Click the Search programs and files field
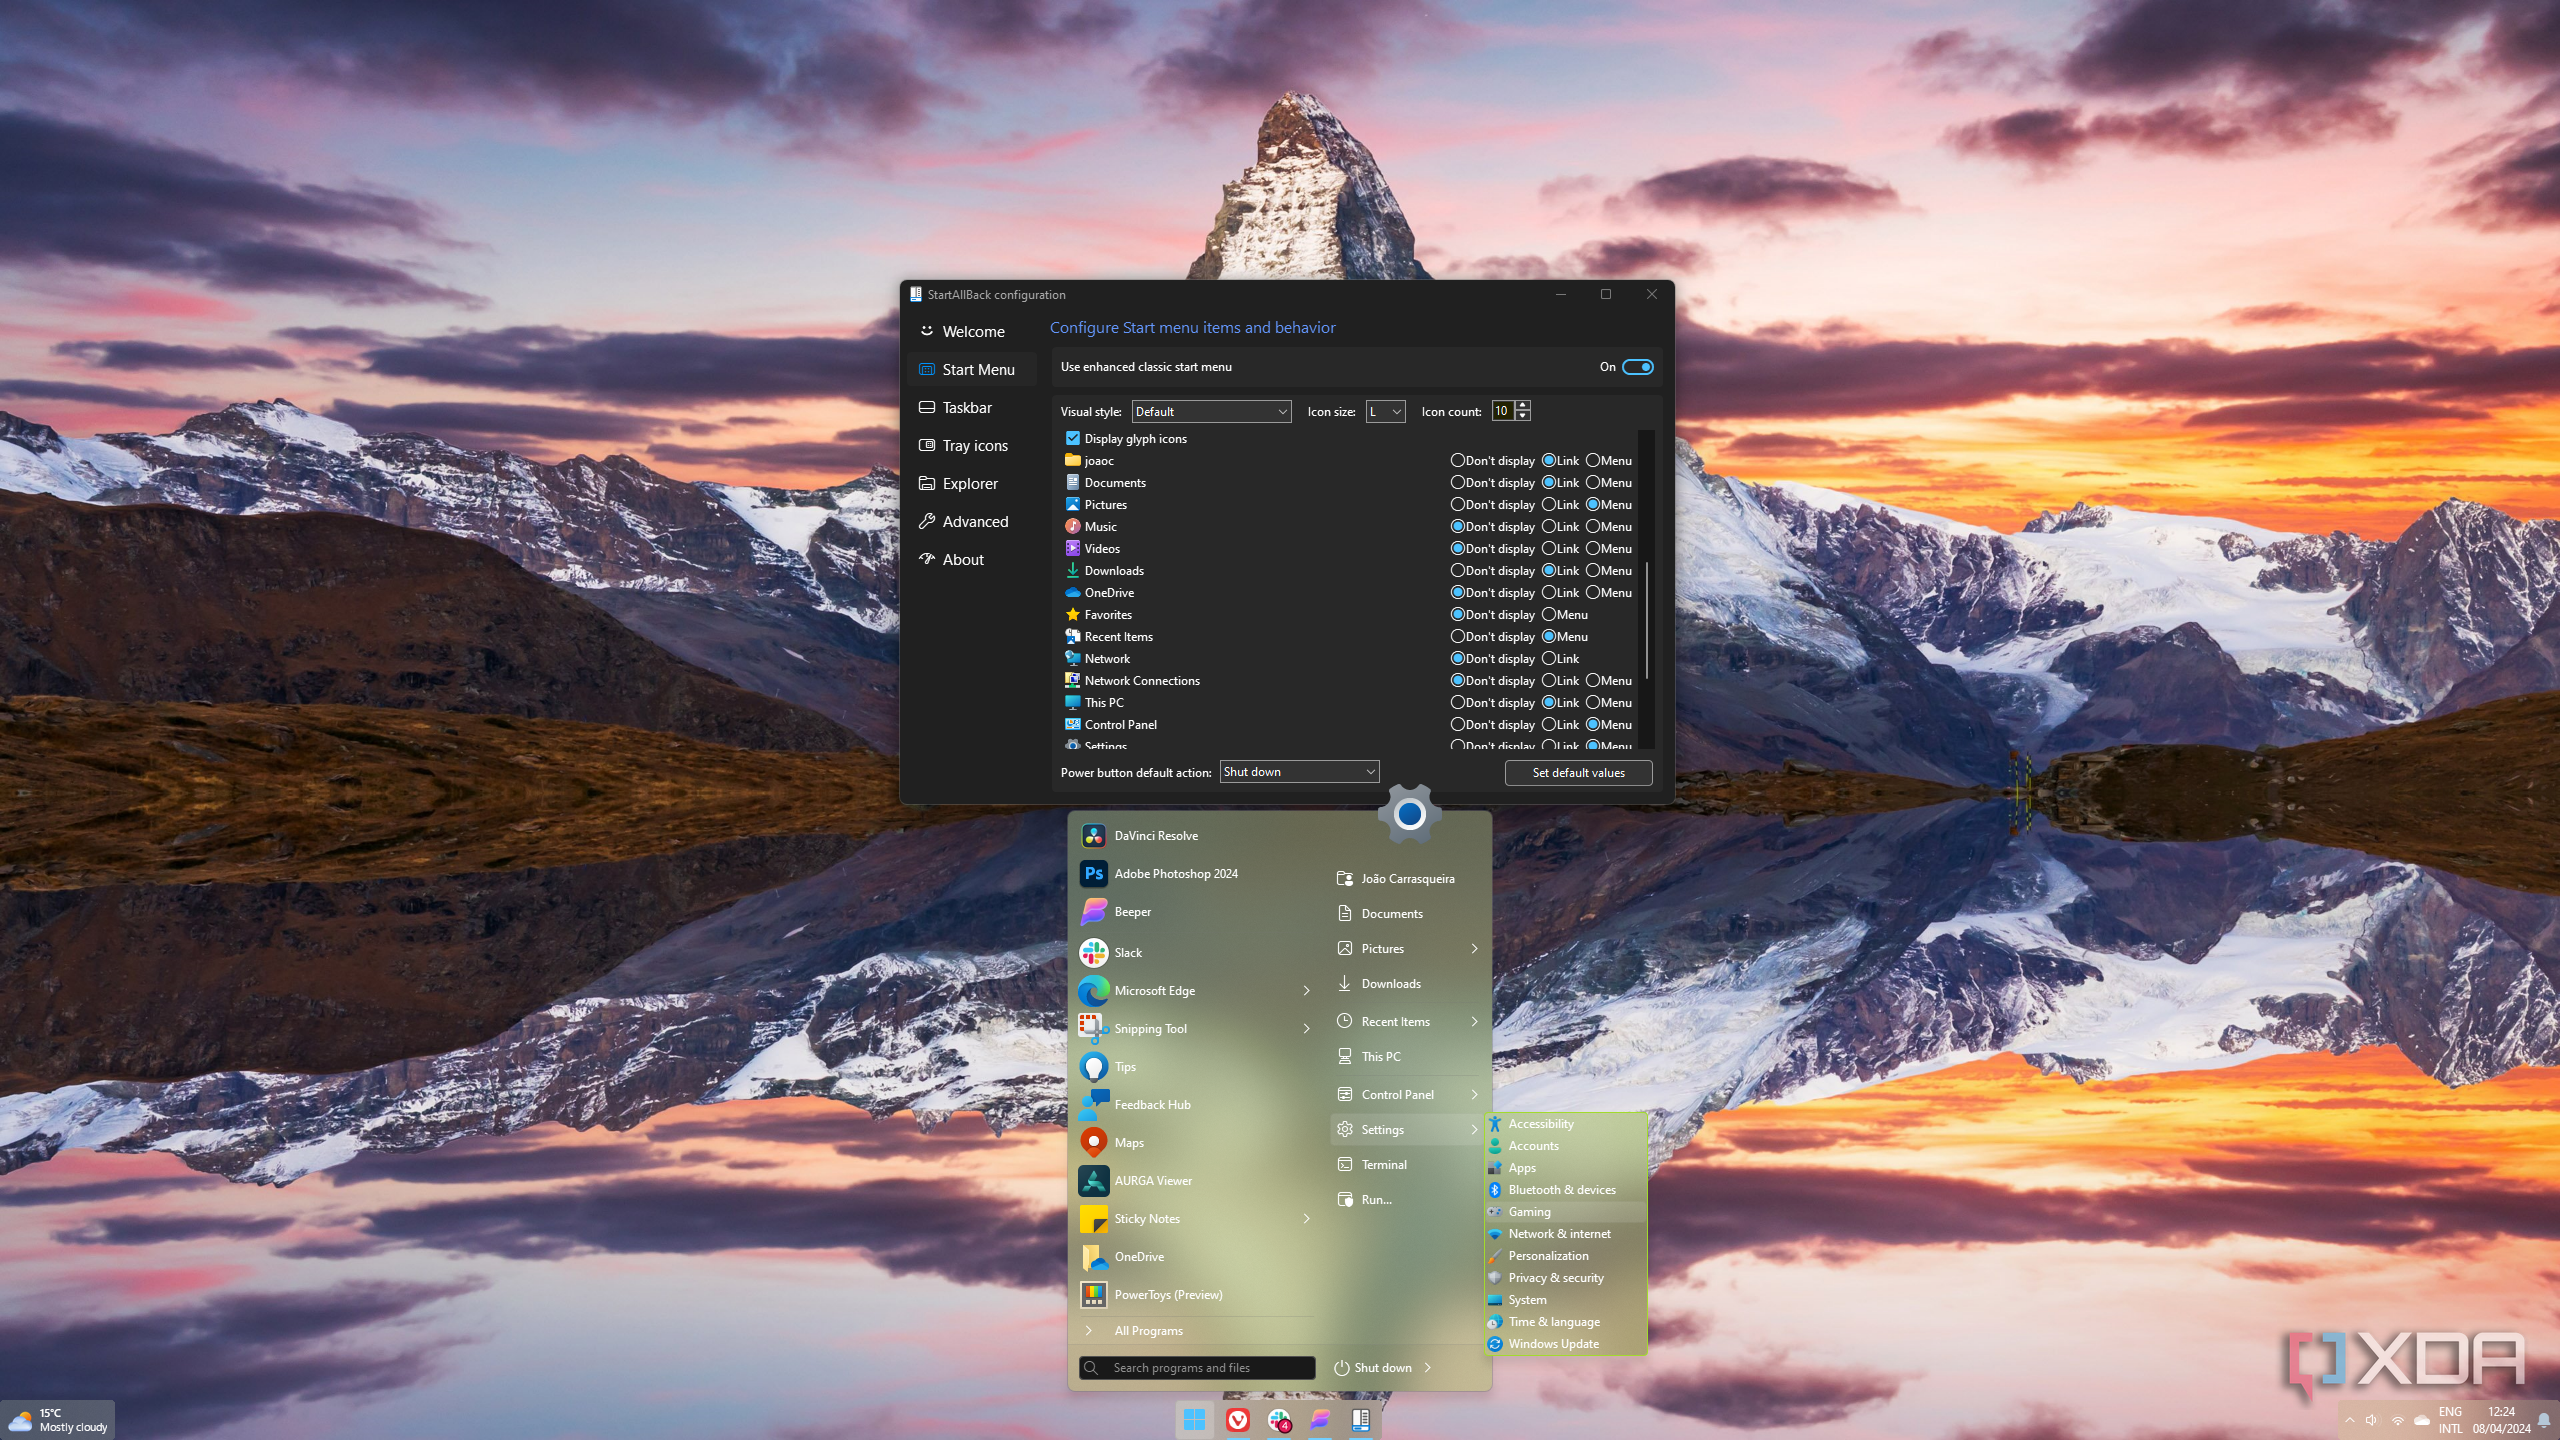This screenshot has height=1440, width=2560. point(1196,1368)
